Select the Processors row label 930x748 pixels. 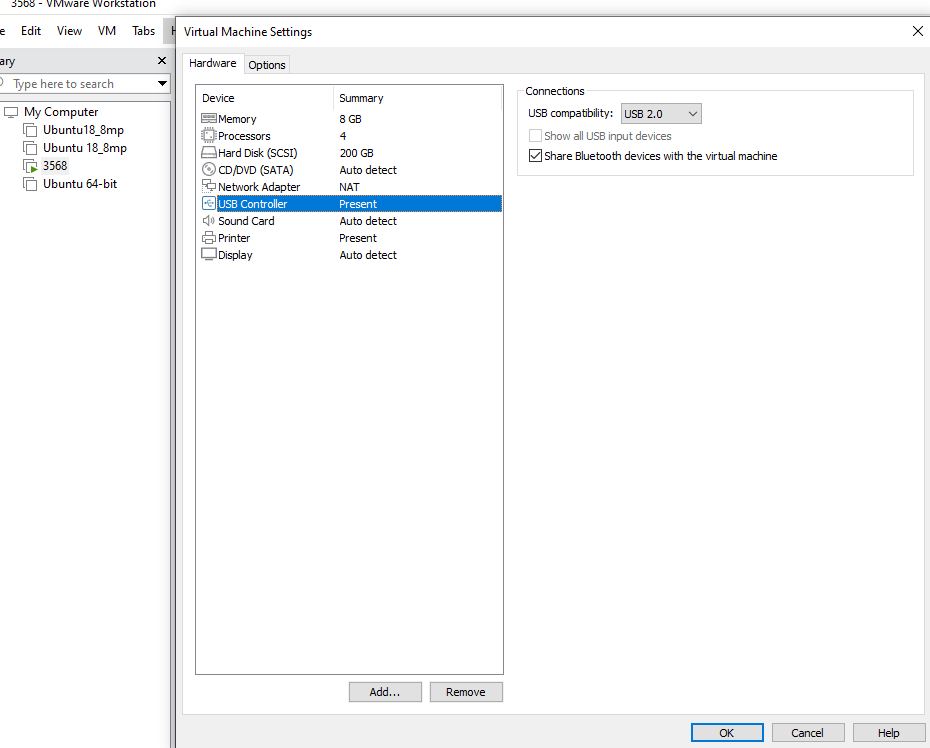click(x=244, y=136)
